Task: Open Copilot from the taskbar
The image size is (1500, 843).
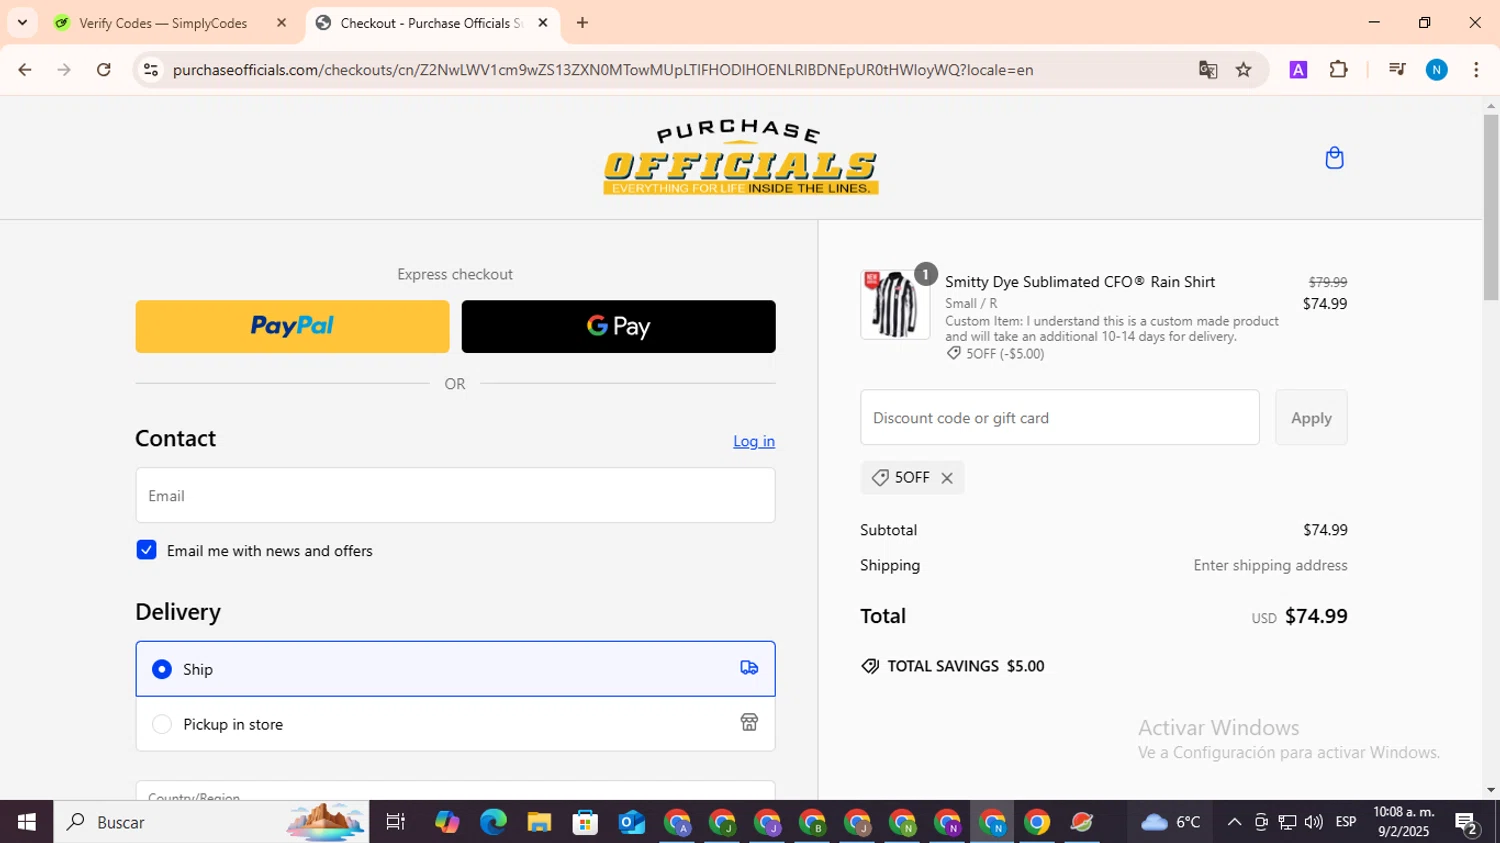Action: click(447, 822)
